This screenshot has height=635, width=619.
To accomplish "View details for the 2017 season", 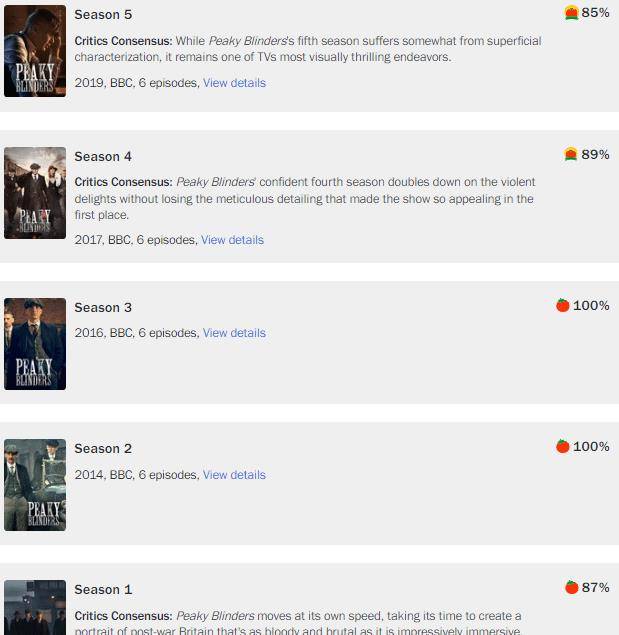I will tap(232, 240).
